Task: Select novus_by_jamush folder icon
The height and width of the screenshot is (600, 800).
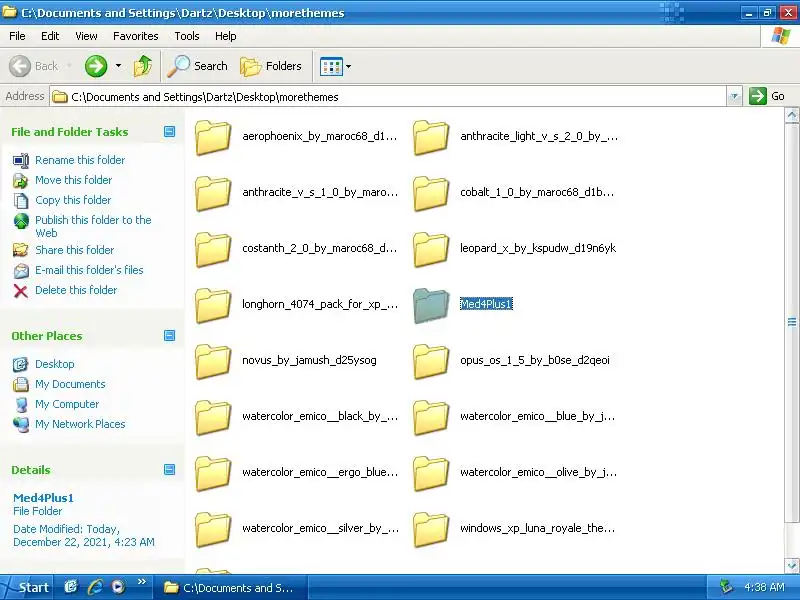Action: point(213,361)
